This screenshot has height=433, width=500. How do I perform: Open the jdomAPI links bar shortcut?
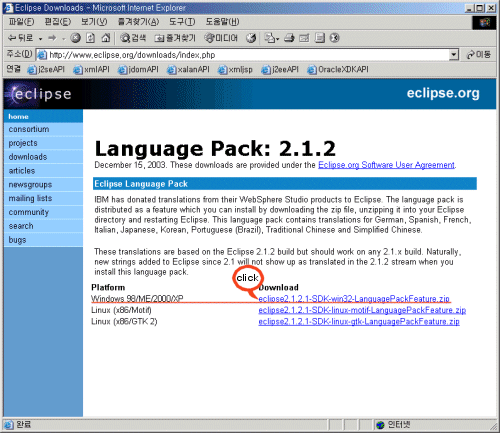point(138,69)
